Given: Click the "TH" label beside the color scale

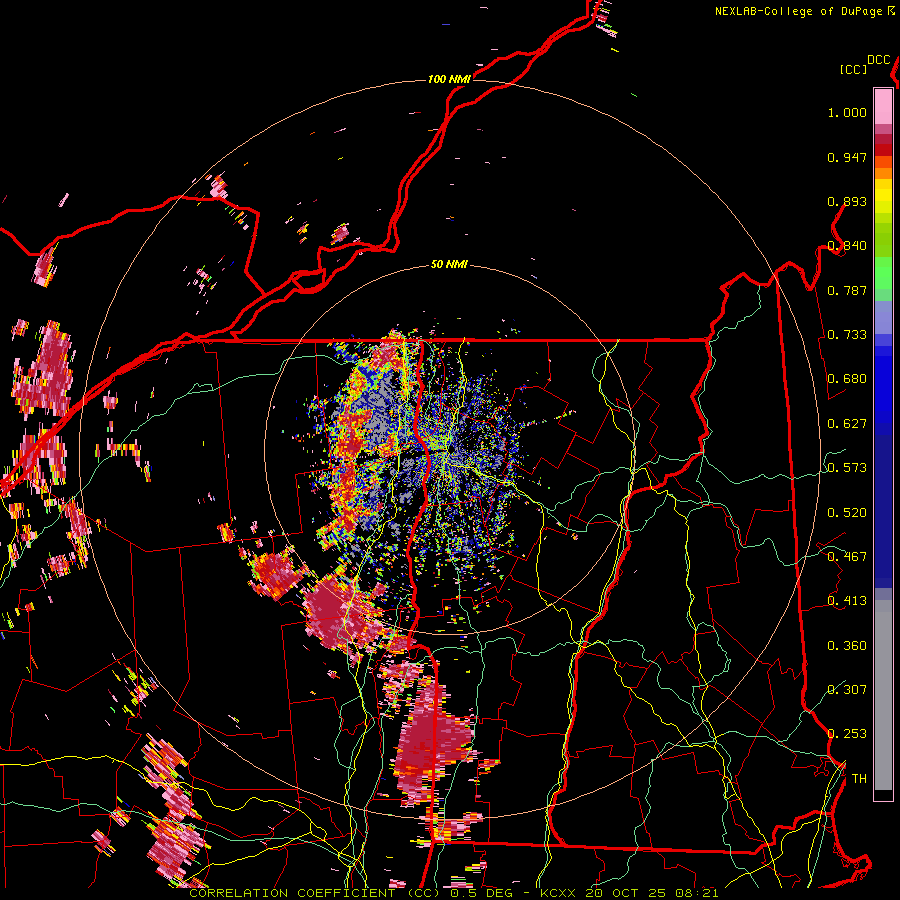Looking at the screenshot, I should click(x=859, y=779).
